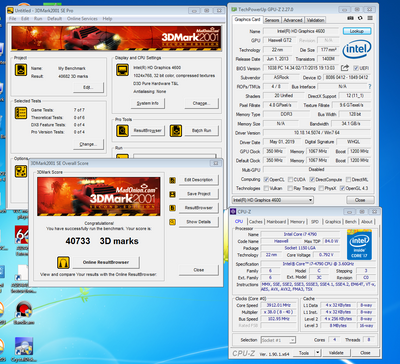The height and width of the screenshot is (364, 400).
Task: Toggle the Ray Tracing checkbox
Action: point(291,188)
